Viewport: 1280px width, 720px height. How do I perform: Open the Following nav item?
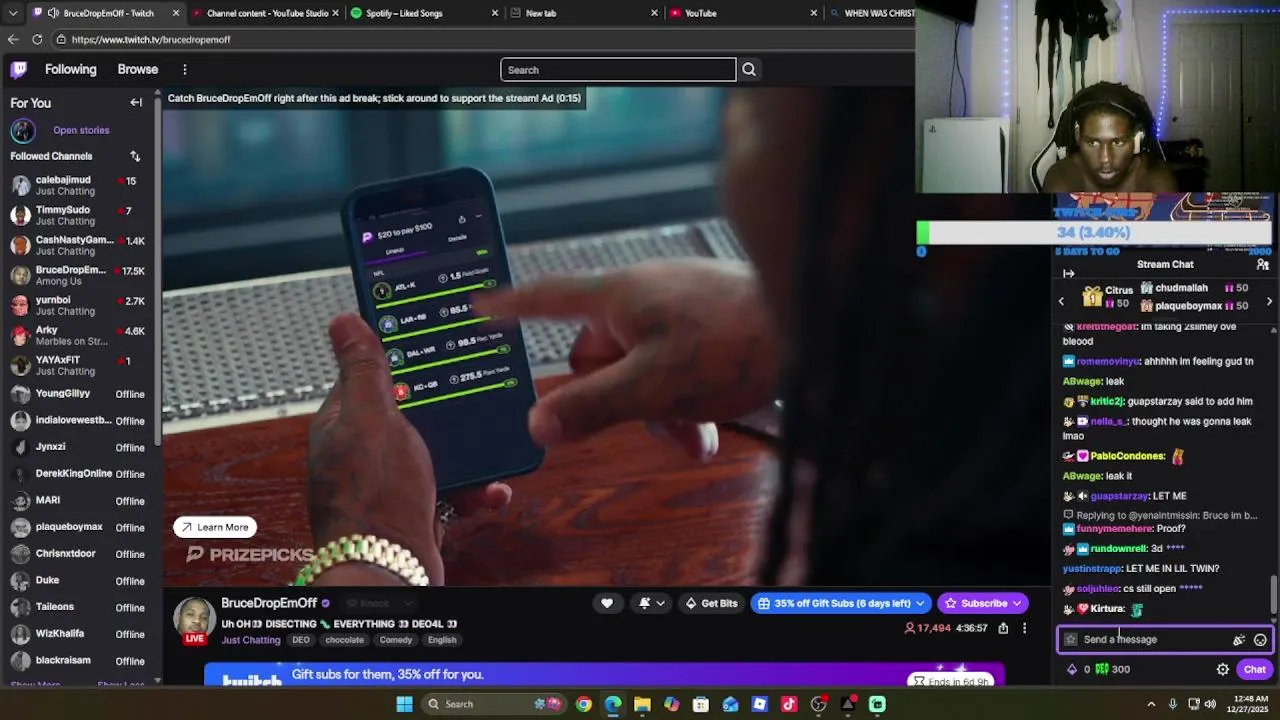click(x=70, y=69)
